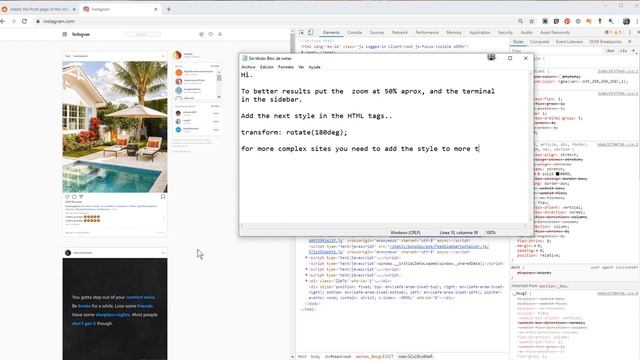Open a new browser tab with plus
The image size is (640, 360).
(169, 9)
